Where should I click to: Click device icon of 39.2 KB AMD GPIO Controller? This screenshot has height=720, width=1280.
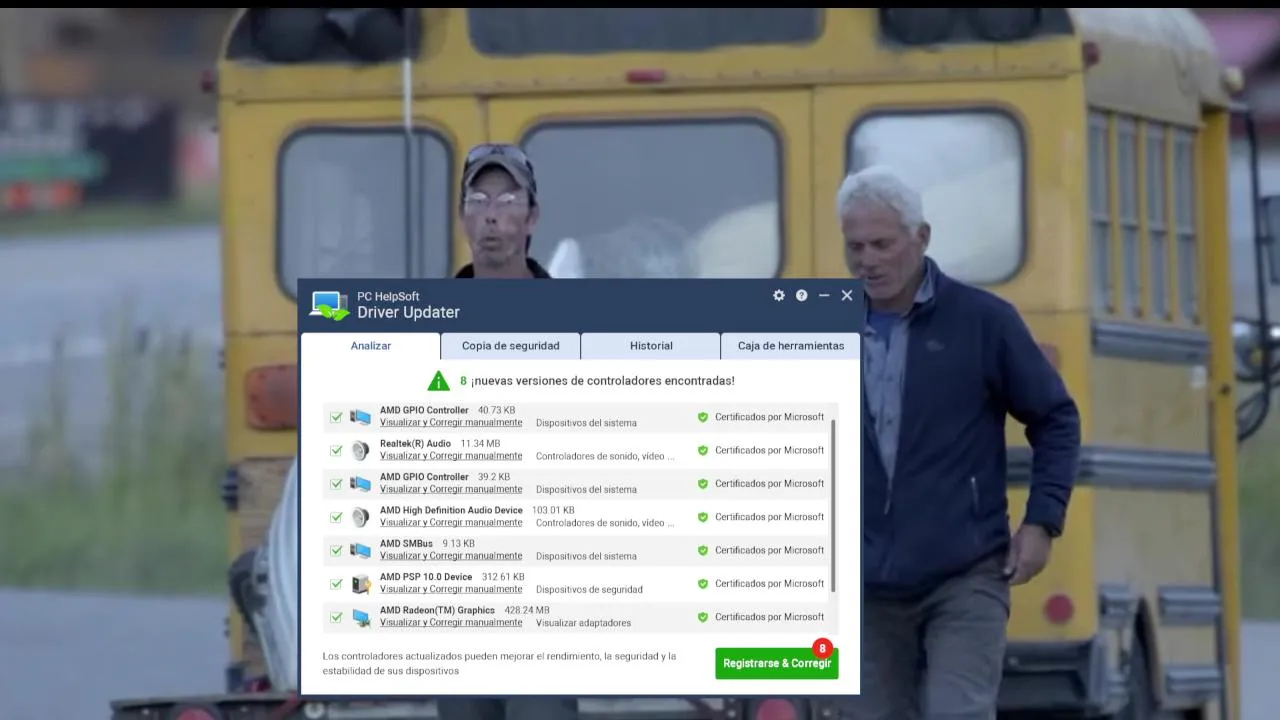[360, 484]
